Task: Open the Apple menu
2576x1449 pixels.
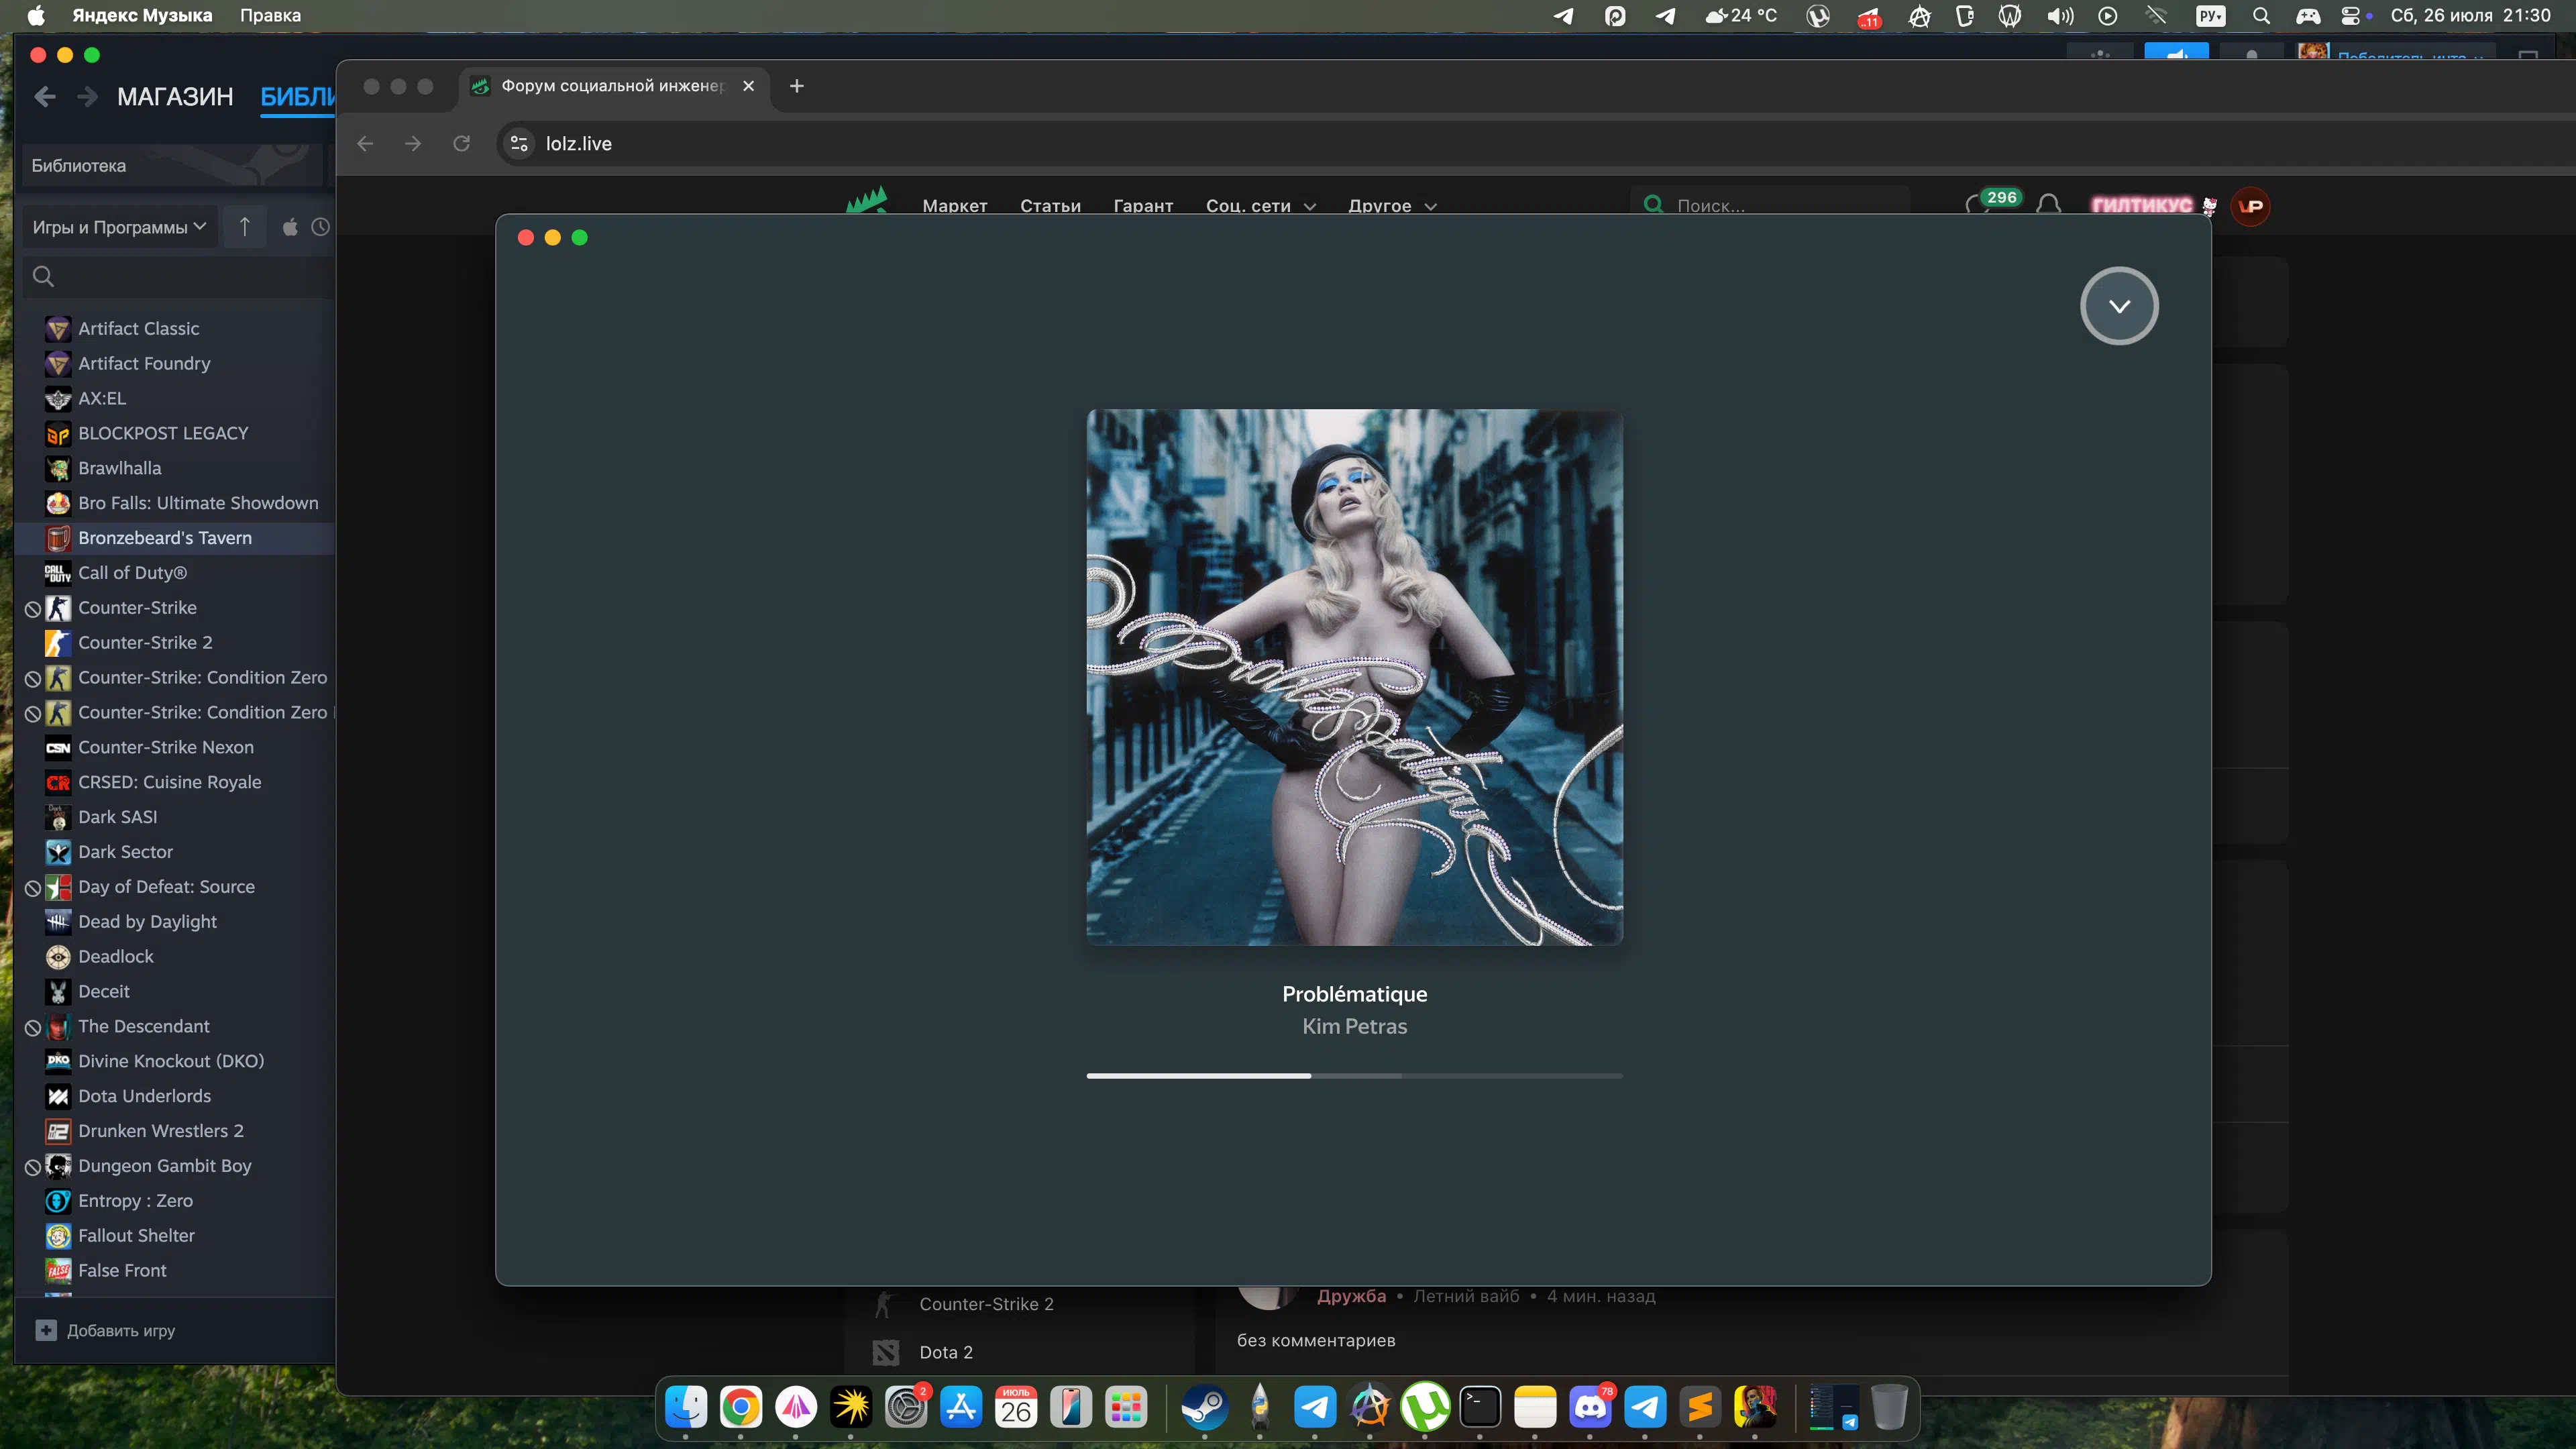Action: point(36,15)
